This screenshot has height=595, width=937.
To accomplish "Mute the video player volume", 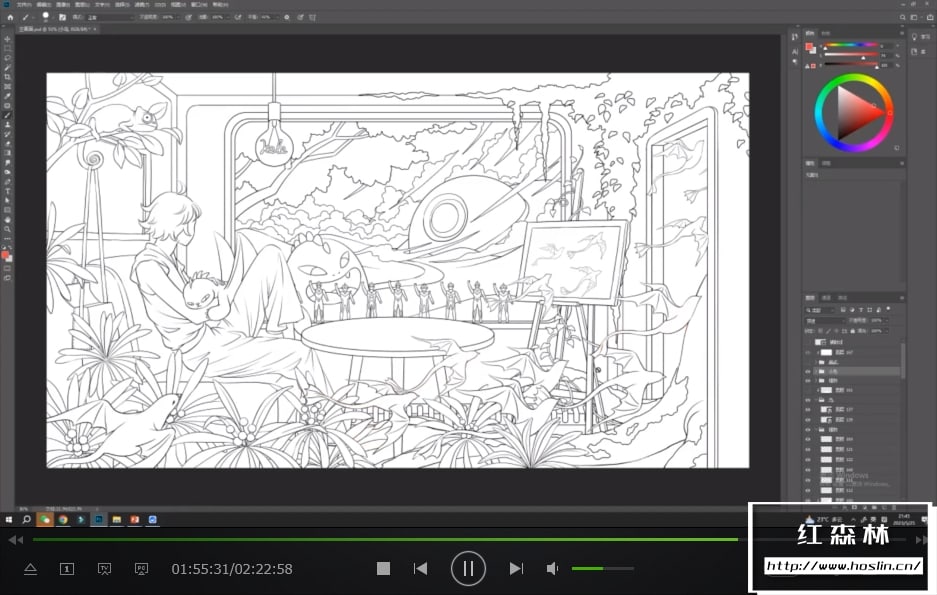I will [x=552, y=569].
